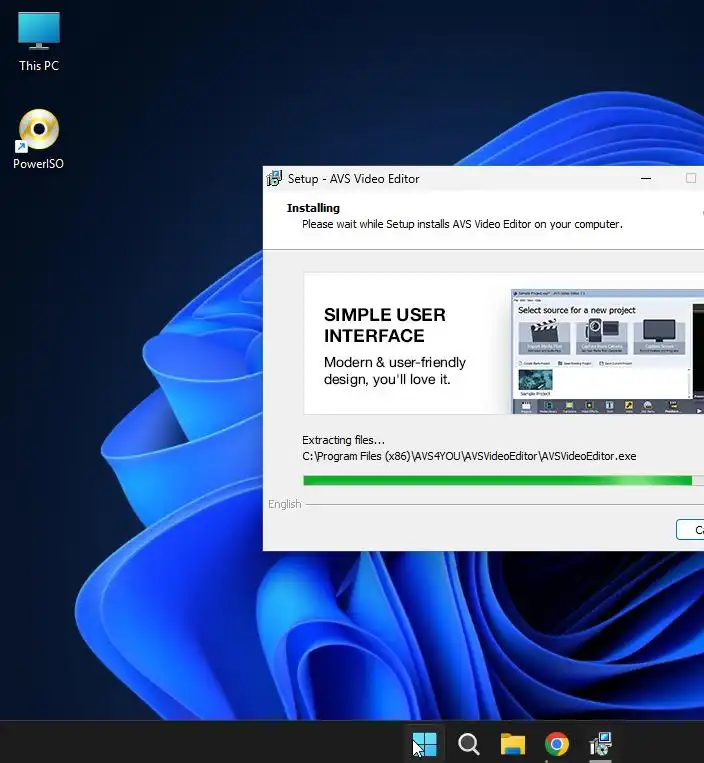704x763 pixels.
Task: Click the AVSVideoEditor.exe file path text
Action: (469, 456)
